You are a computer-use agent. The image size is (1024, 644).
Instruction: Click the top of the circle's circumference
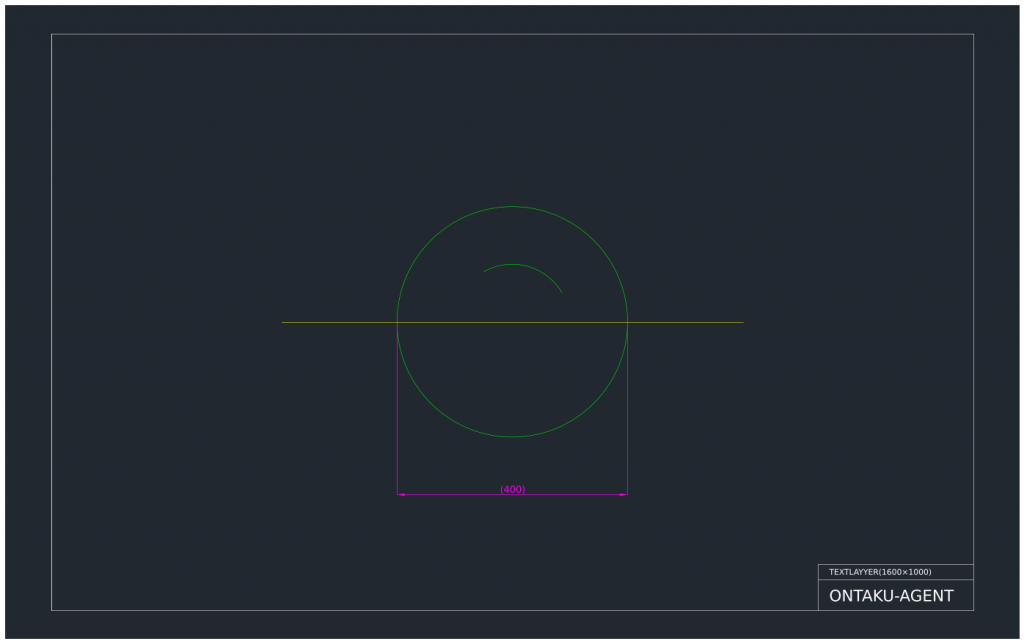click(512, 206)
